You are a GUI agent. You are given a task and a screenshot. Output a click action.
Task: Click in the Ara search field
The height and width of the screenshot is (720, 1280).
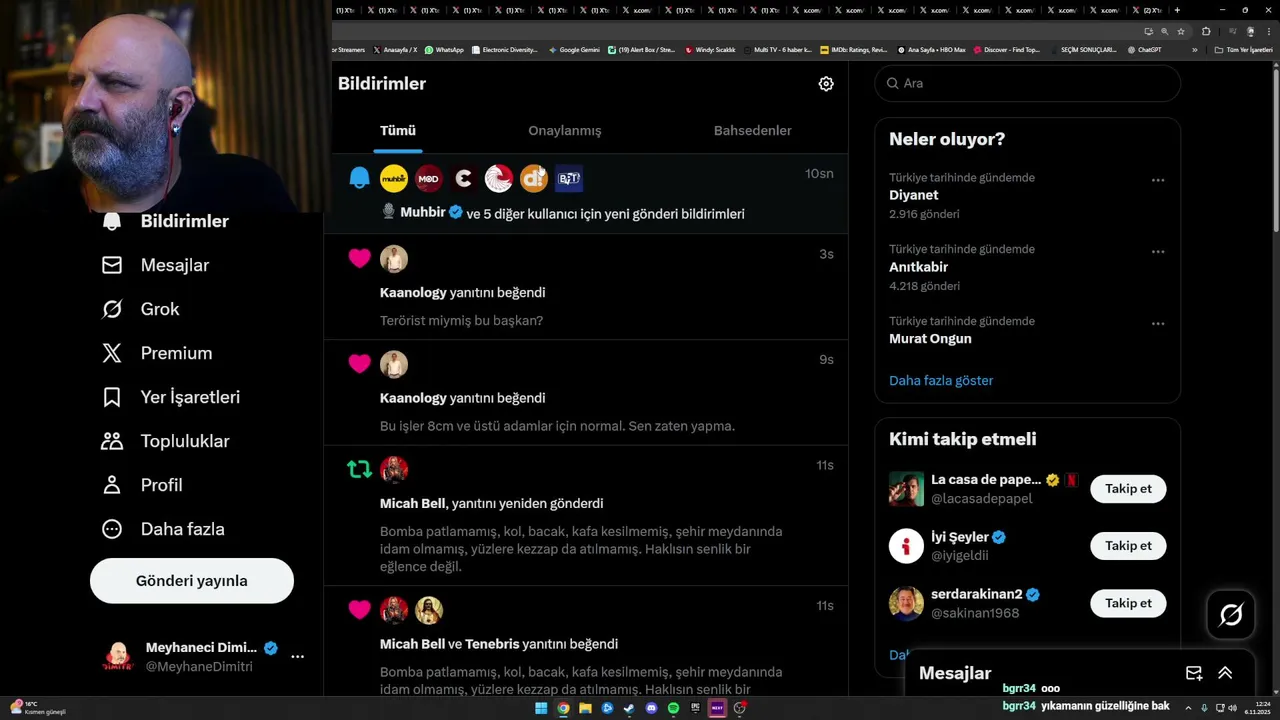point(1028,83)
